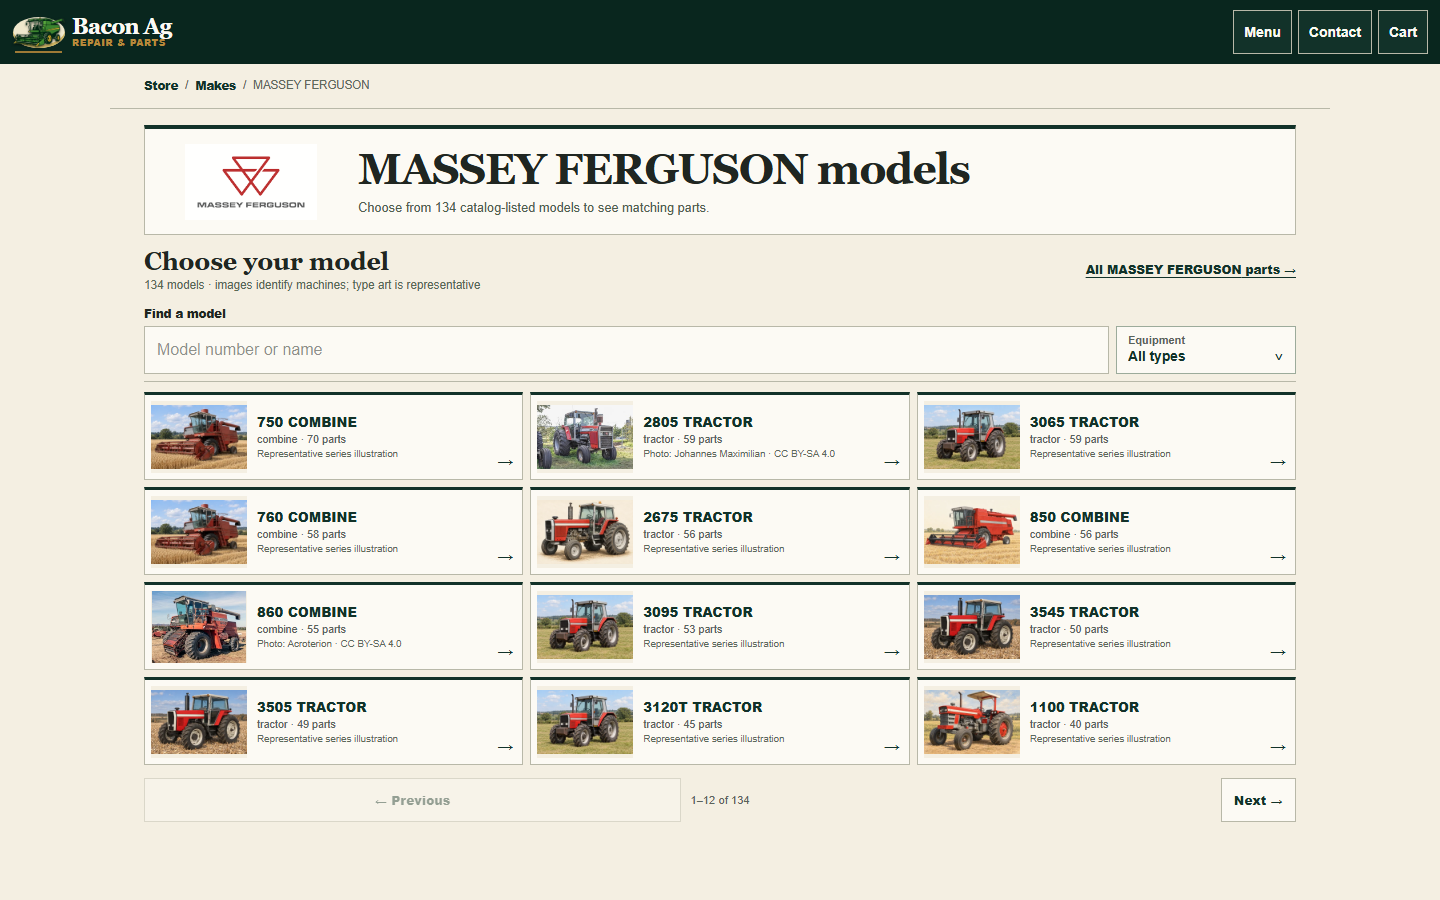Go to the Next page of models
Image resolution: width=1440 pixels, height=900 pixels.
pyautogui.click(x=1258, y=800)
